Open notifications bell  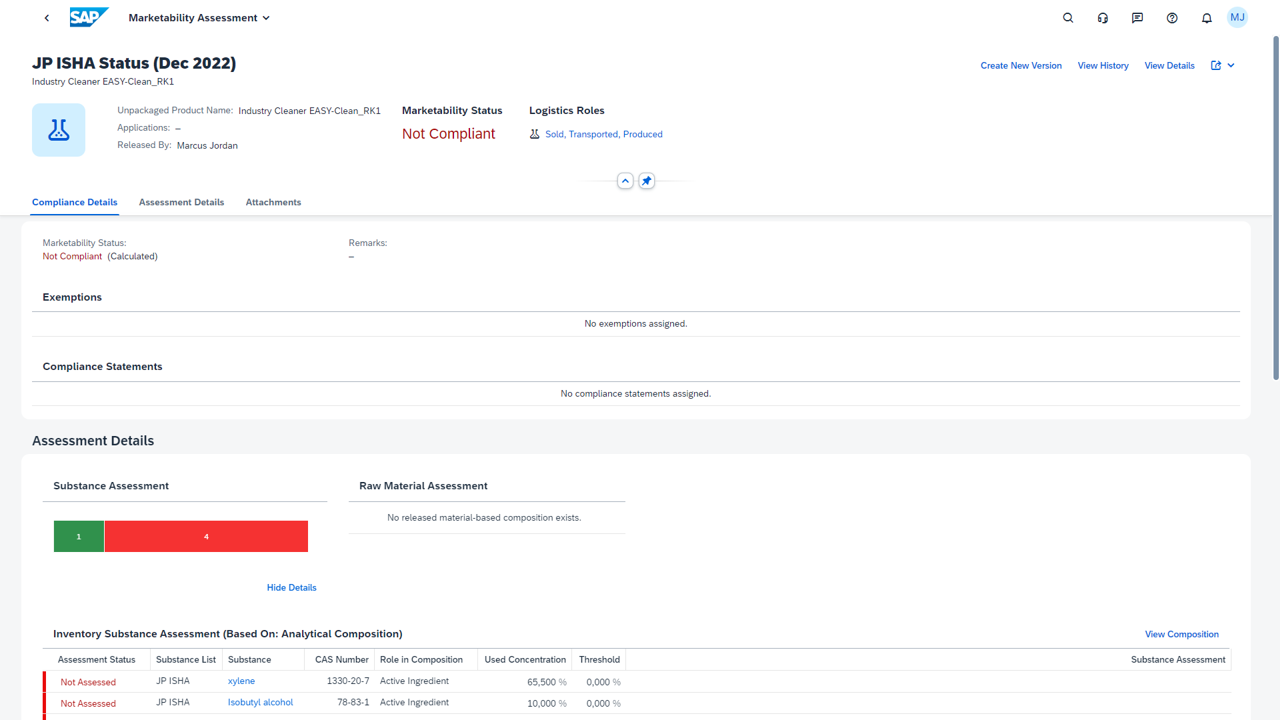pos(1207,18)
